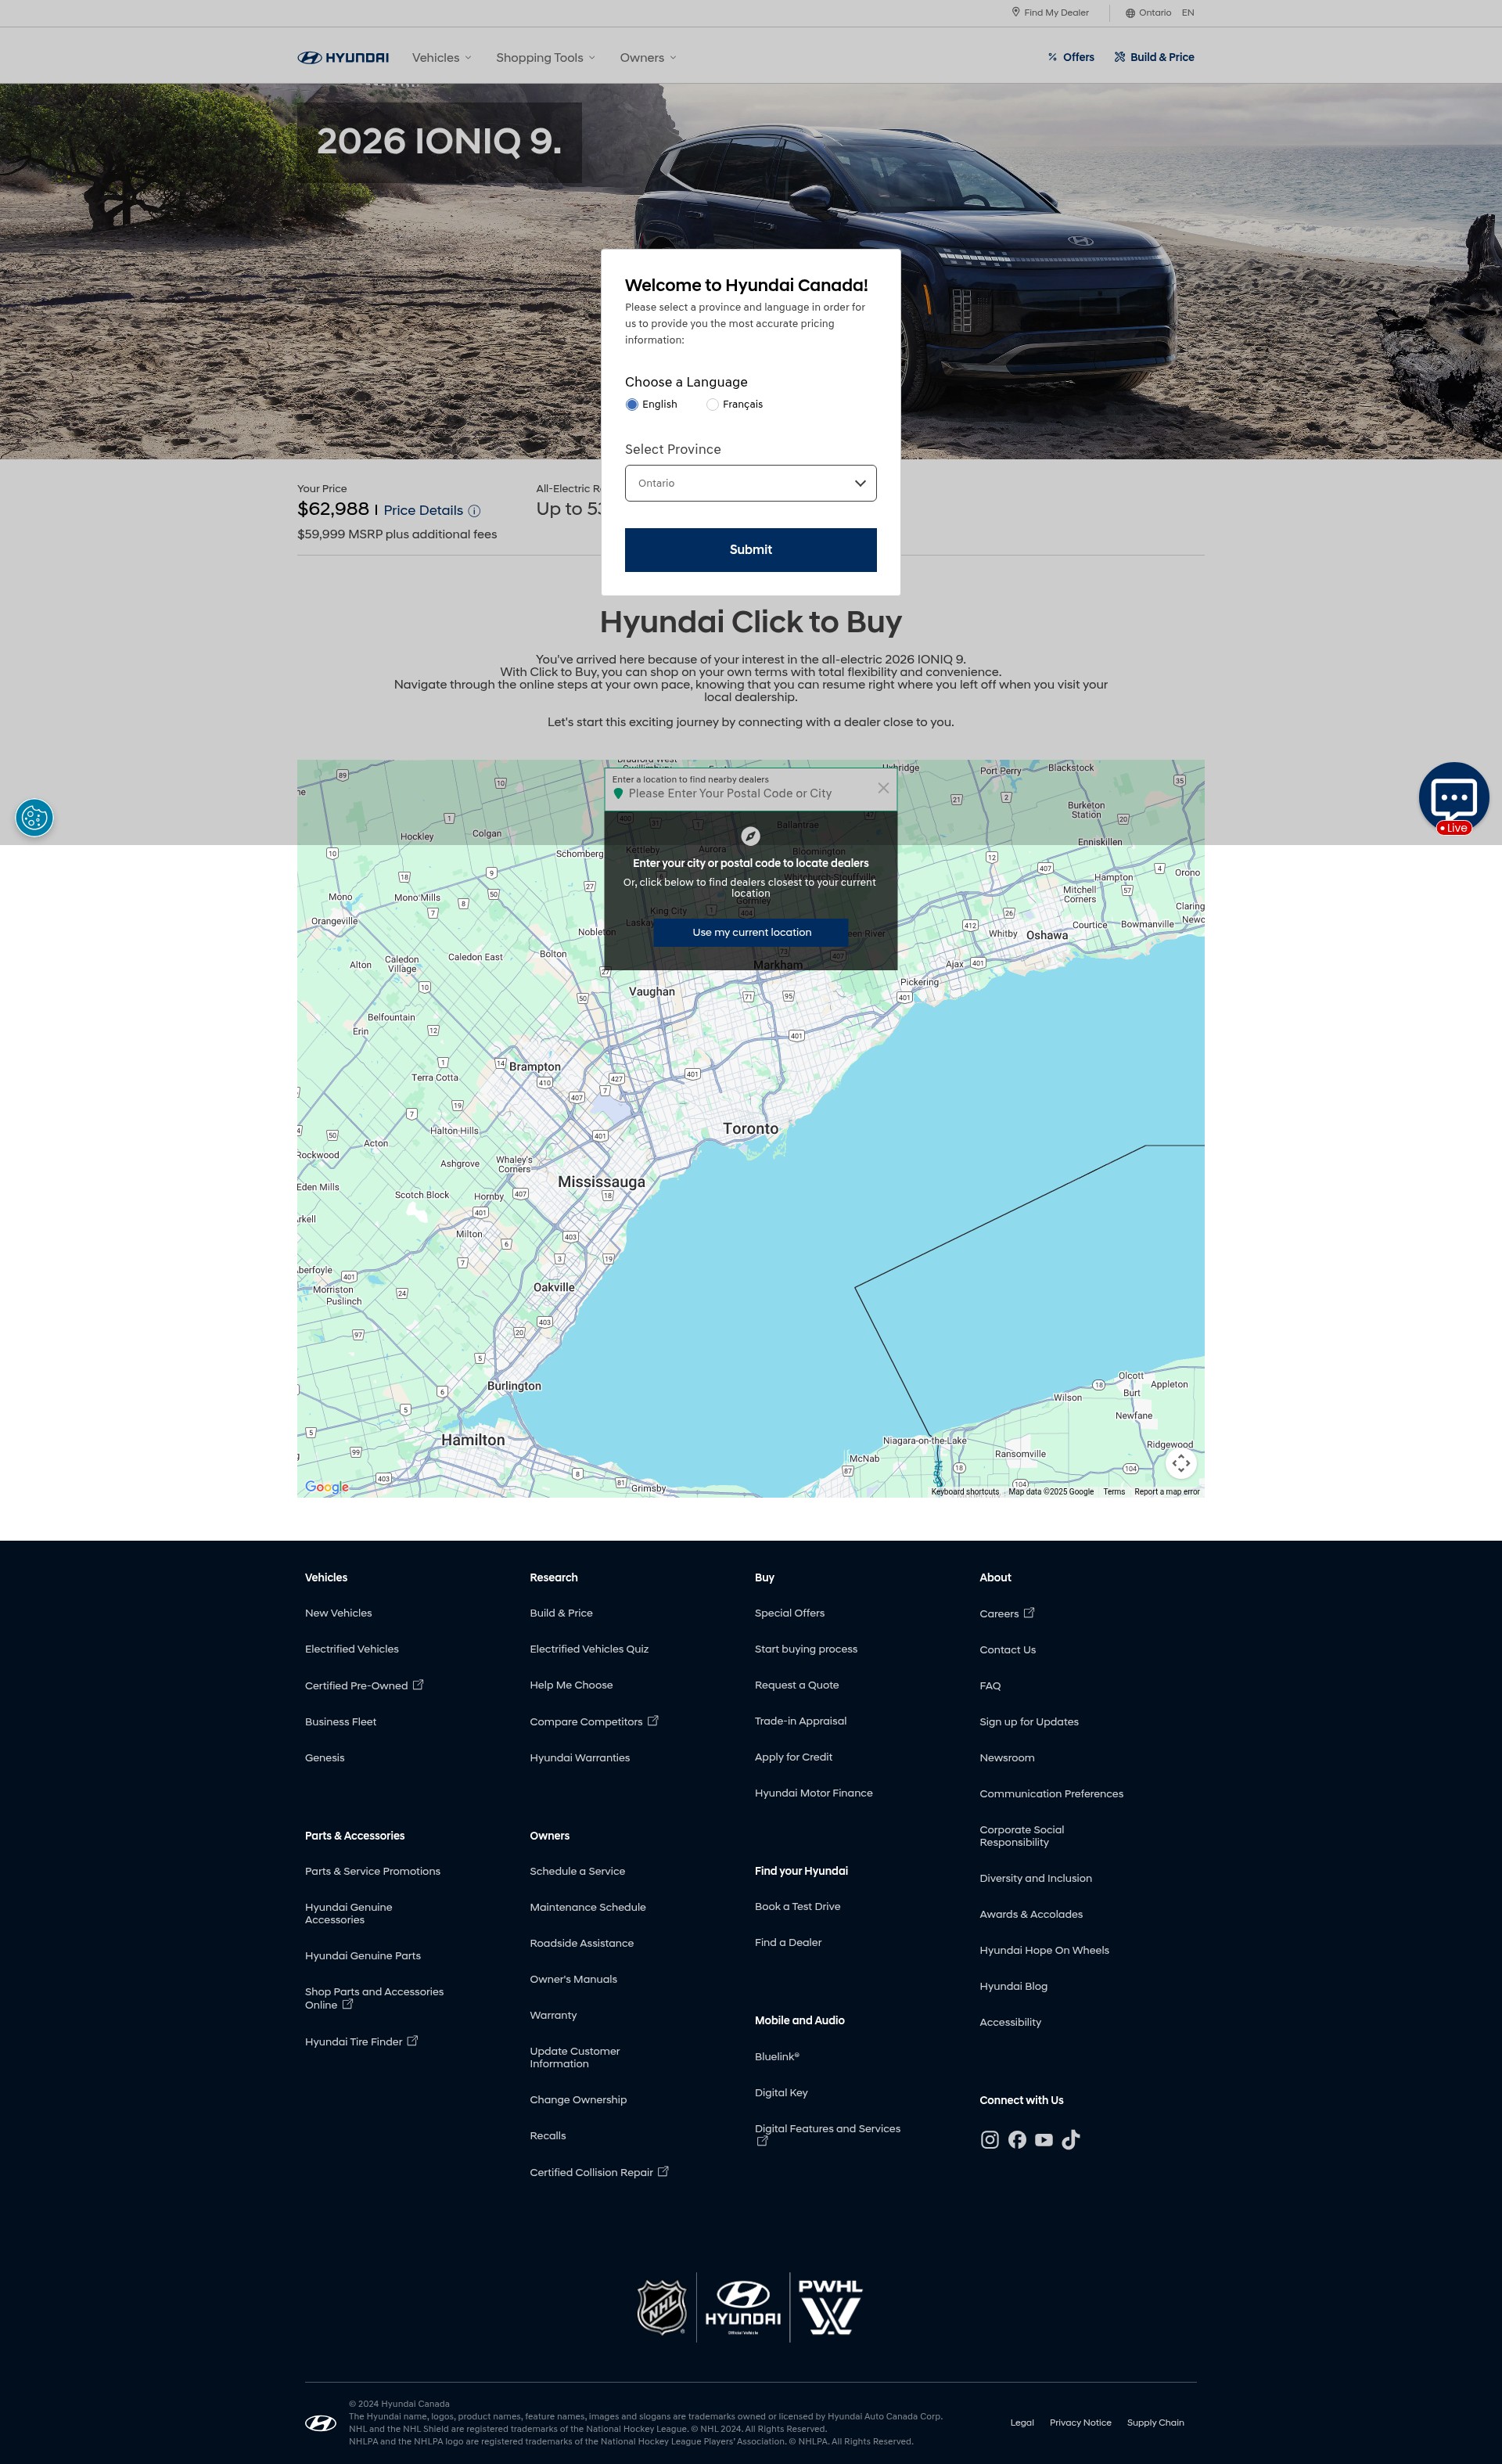Image resolution: width=1502 pixels, height=2464 pixels.
Task: Click the NHL logo in footer
Action: point(662,2307)
